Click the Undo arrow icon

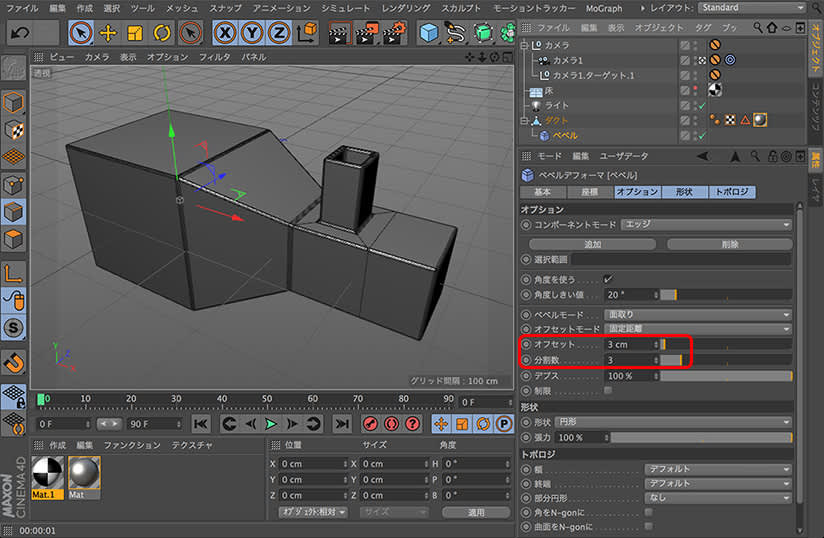click(18, 33)
